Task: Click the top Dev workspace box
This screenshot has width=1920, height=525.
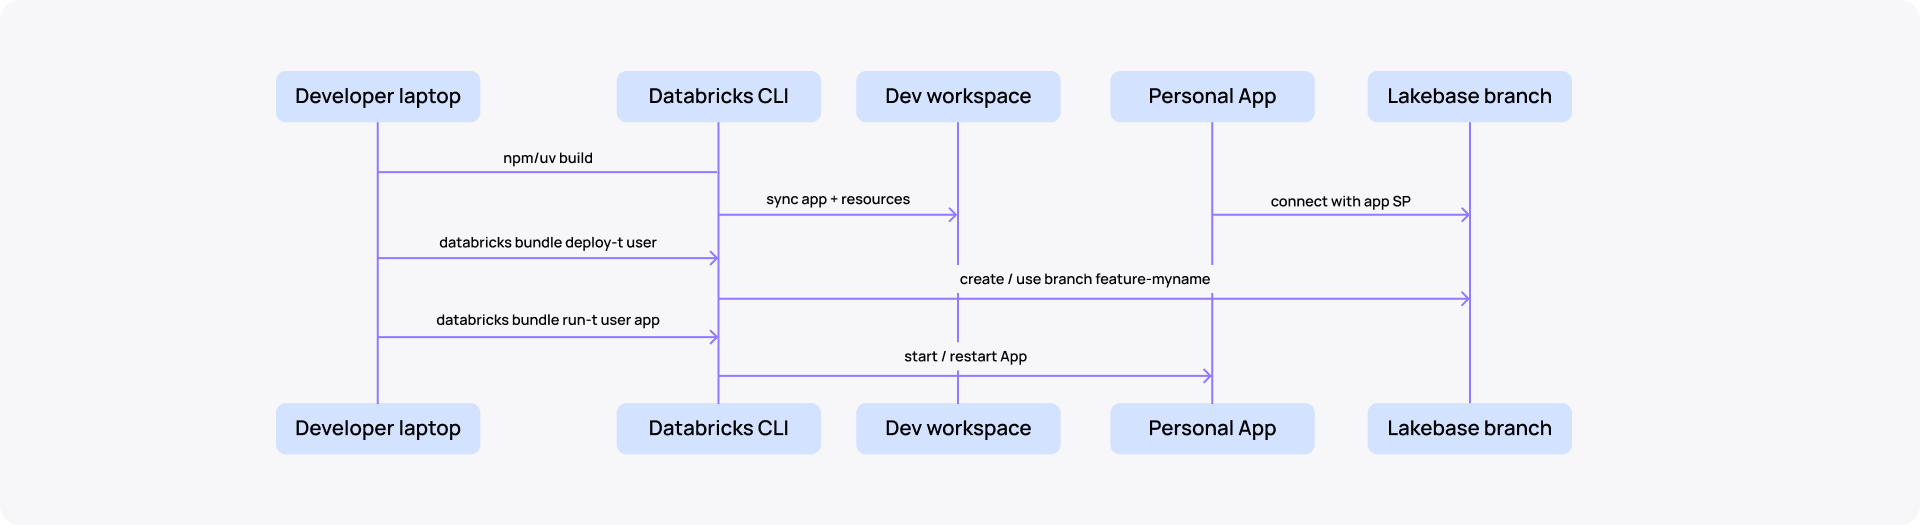Action: 958,96
